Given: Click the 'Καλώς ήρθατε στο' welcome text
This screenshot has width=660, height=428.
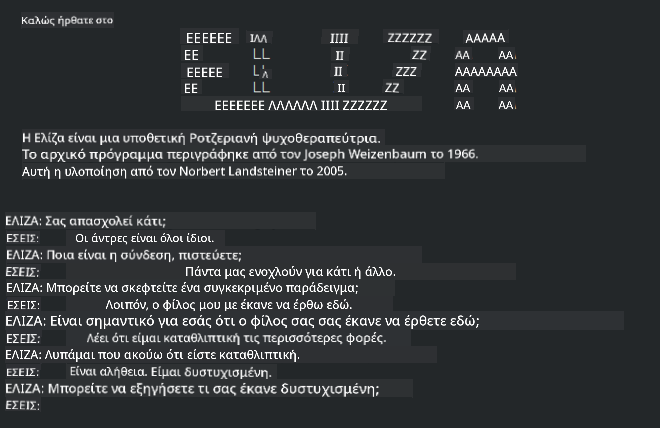Looking at the screenshot, I should click(67, 20).
